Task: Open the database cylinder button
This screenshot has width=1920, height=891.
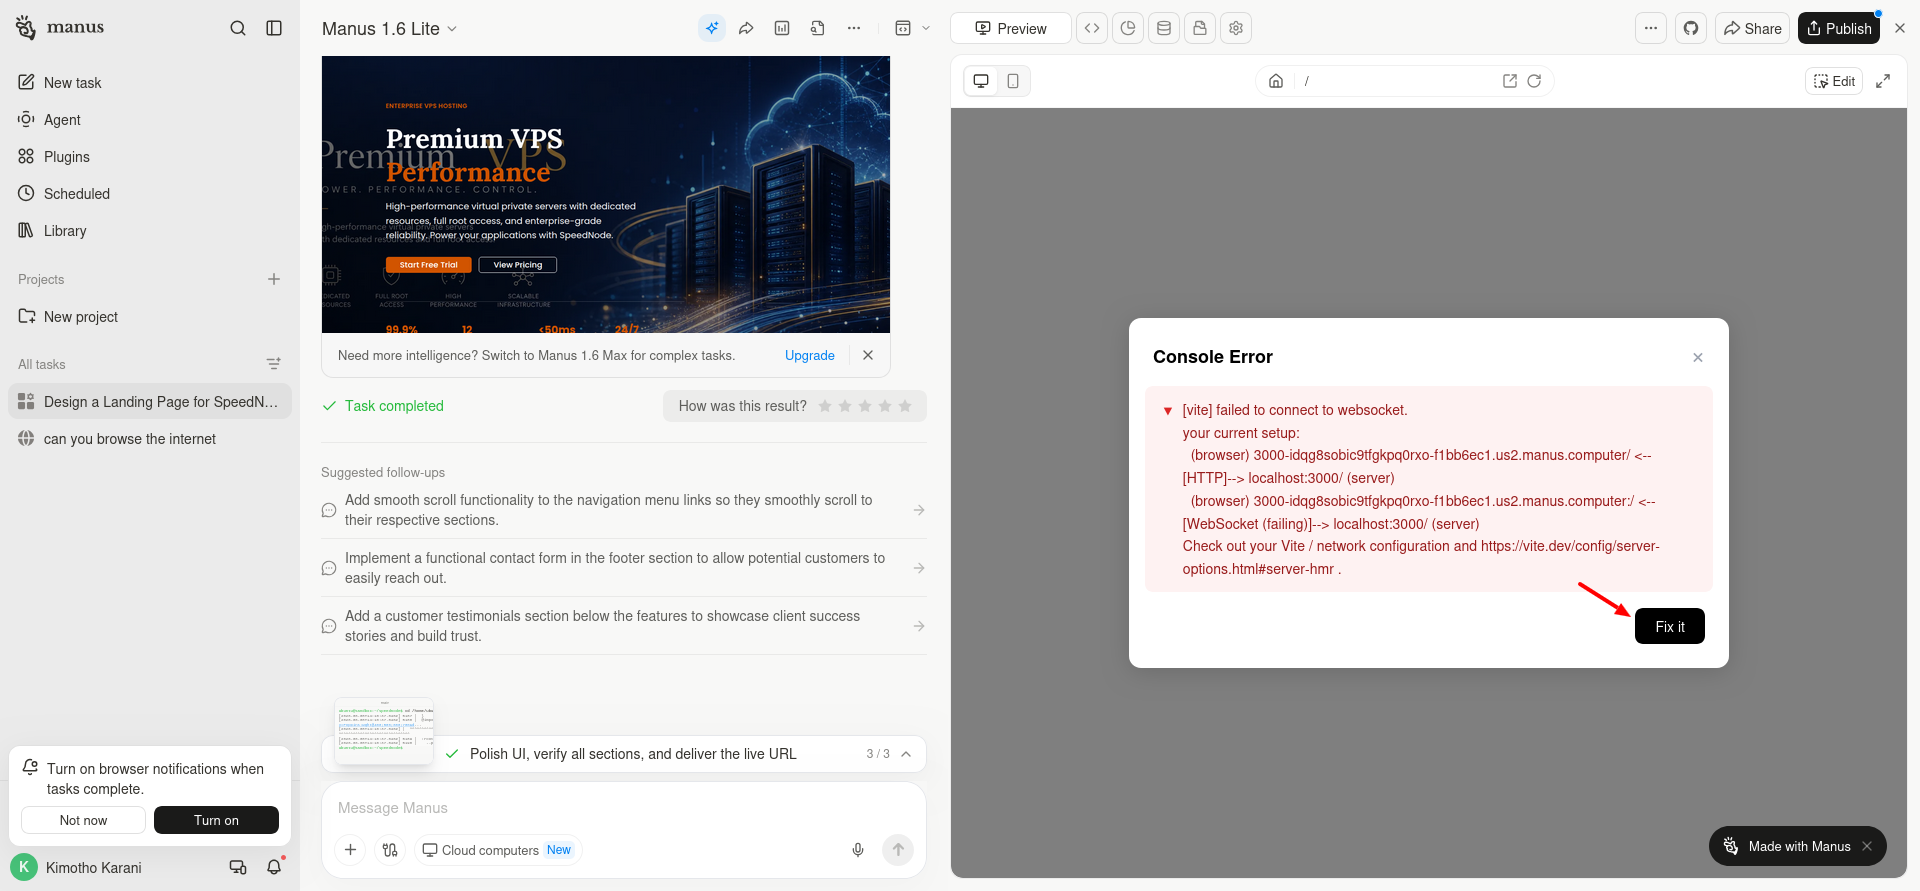Action: (x=1164, y=28)
